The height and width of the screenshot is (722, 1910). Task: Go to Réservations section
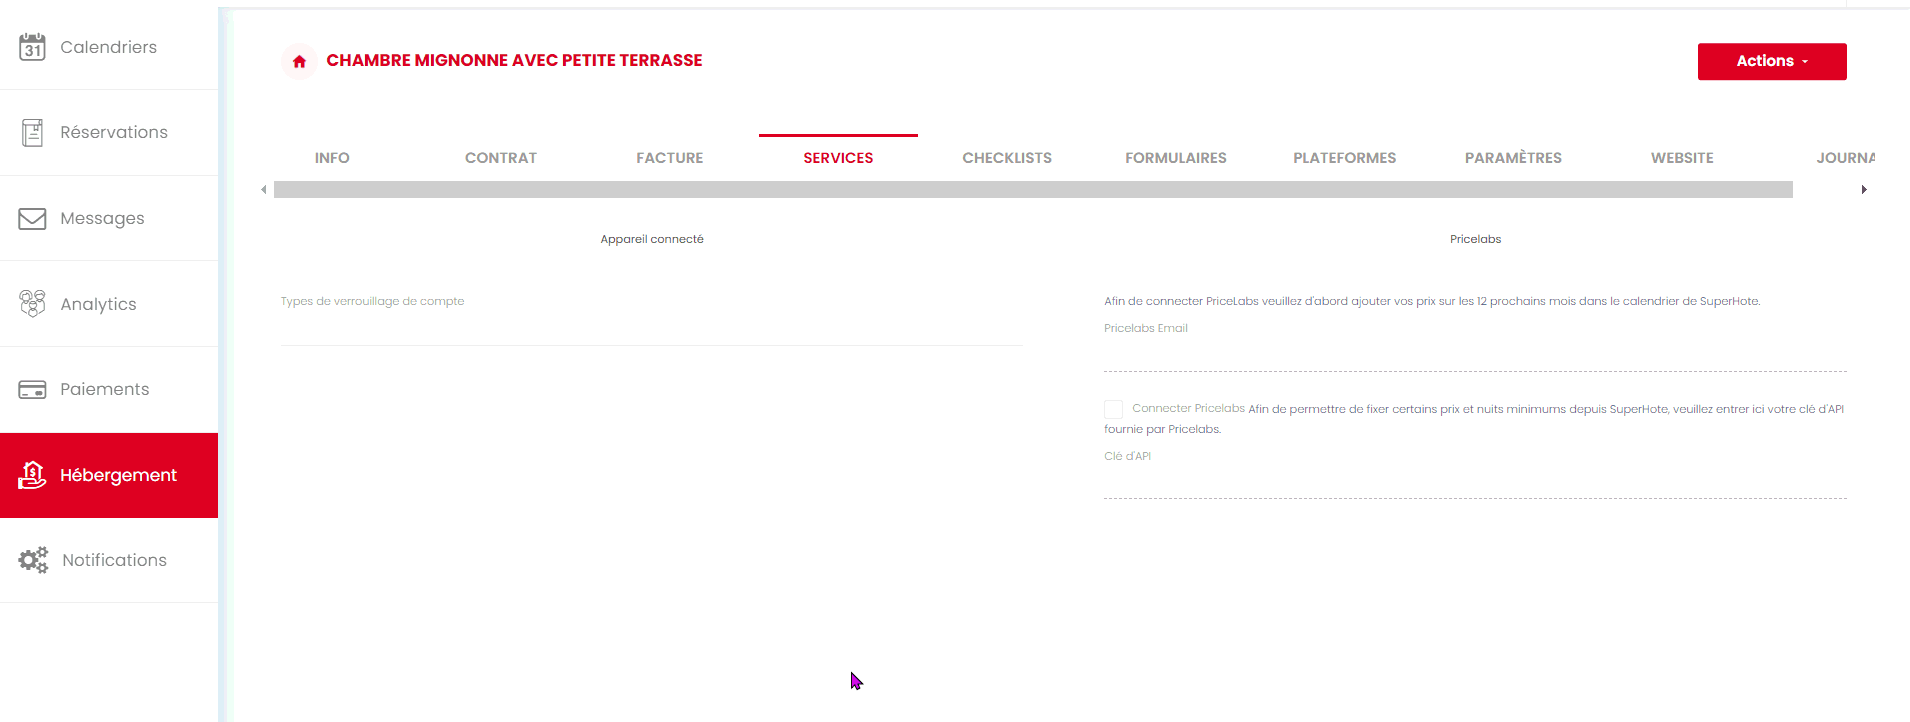[x=114, y=132]
